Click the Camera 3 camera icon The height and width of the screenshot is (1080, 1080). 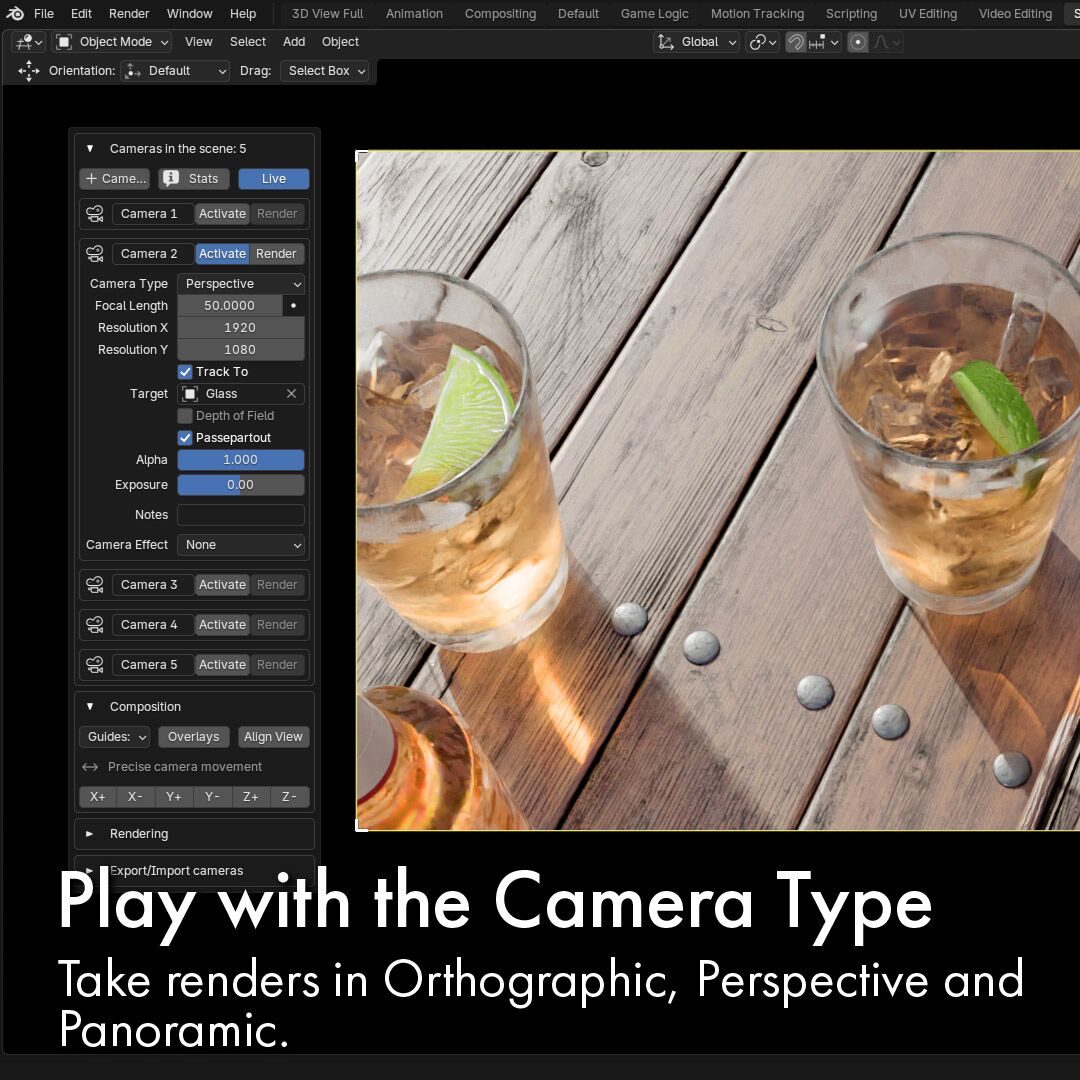tap(95, 585)
